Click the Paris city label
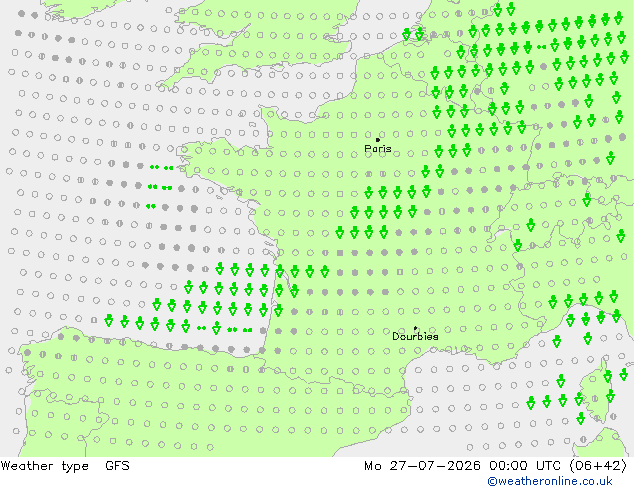The height and width of the screenshot is (490, 634). 378,149
